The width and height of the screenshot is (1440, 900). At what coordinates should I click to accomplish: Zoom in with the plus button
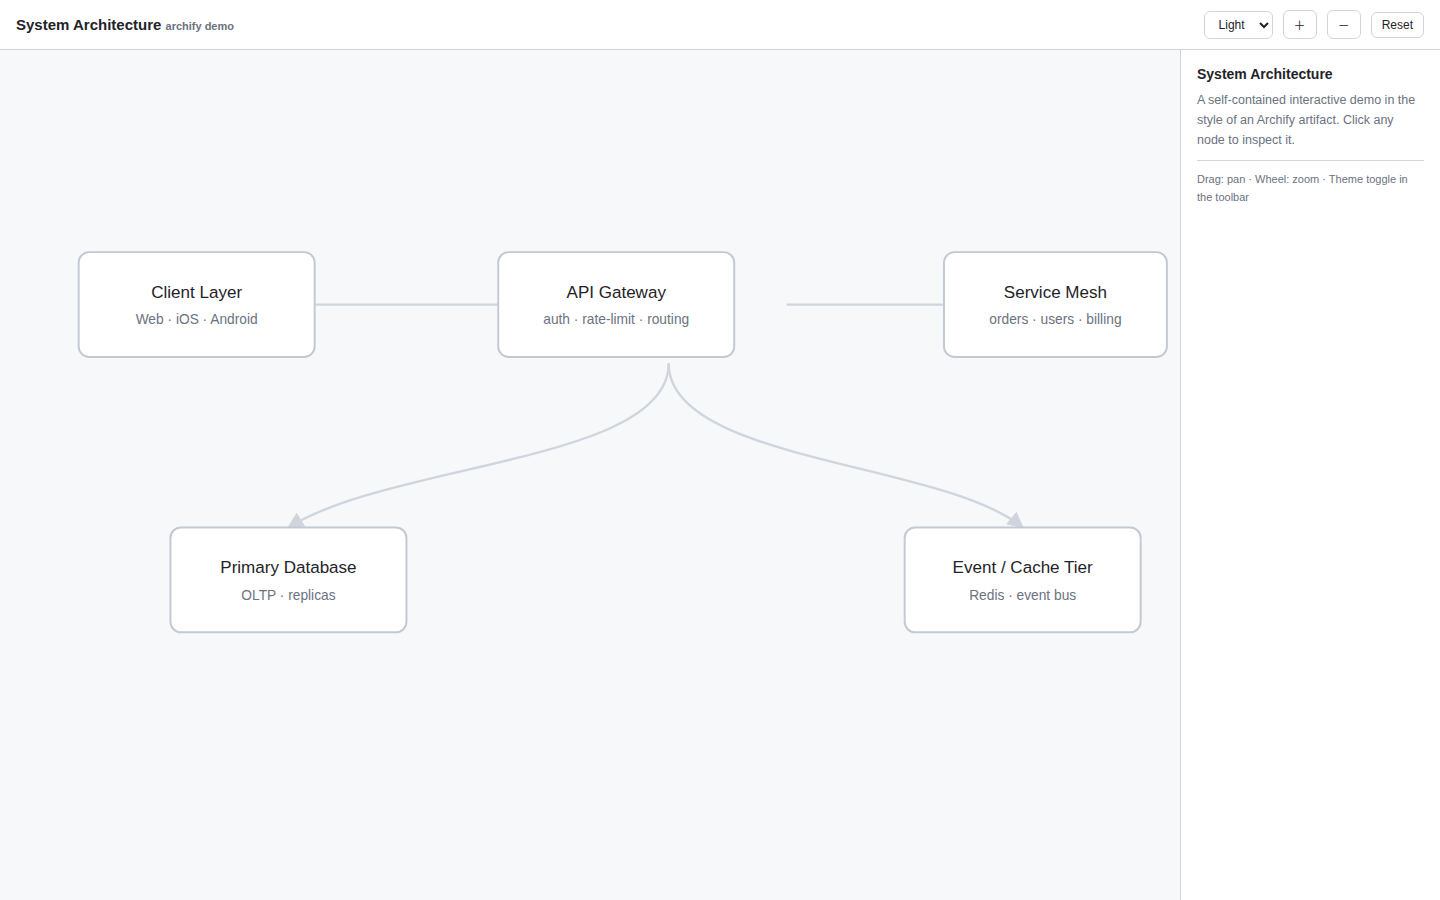click(1299, 25)
